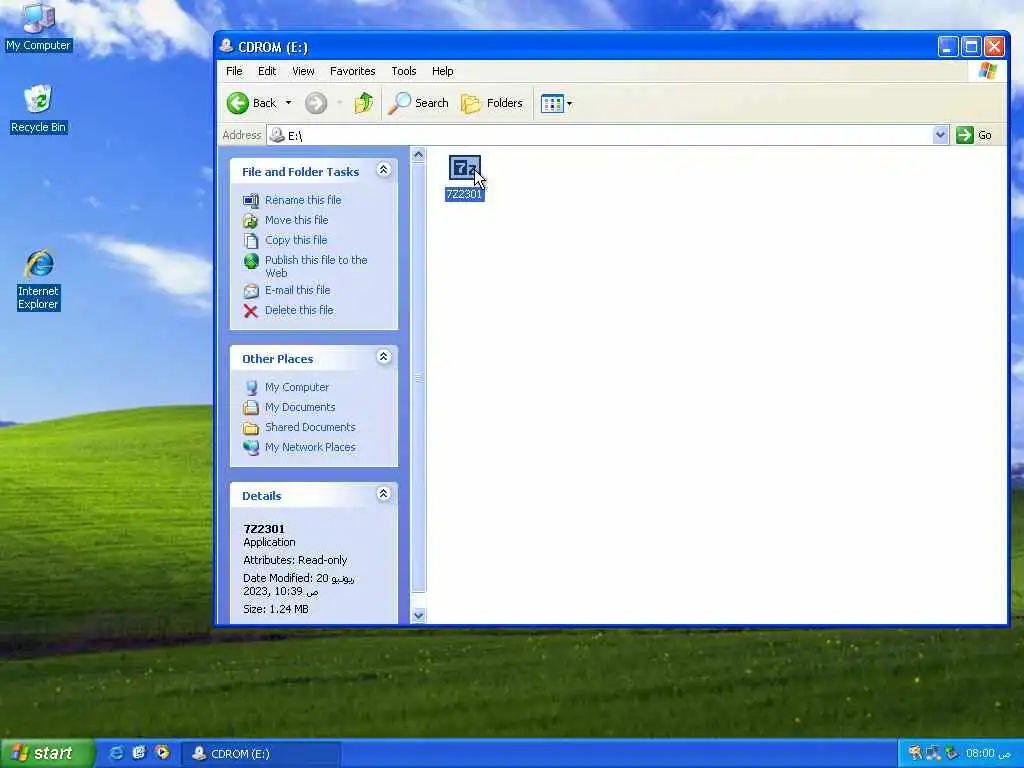The image size is (1024, 768).
Task: Go to My Documents in Other Places
Action: tap(300, 407)
